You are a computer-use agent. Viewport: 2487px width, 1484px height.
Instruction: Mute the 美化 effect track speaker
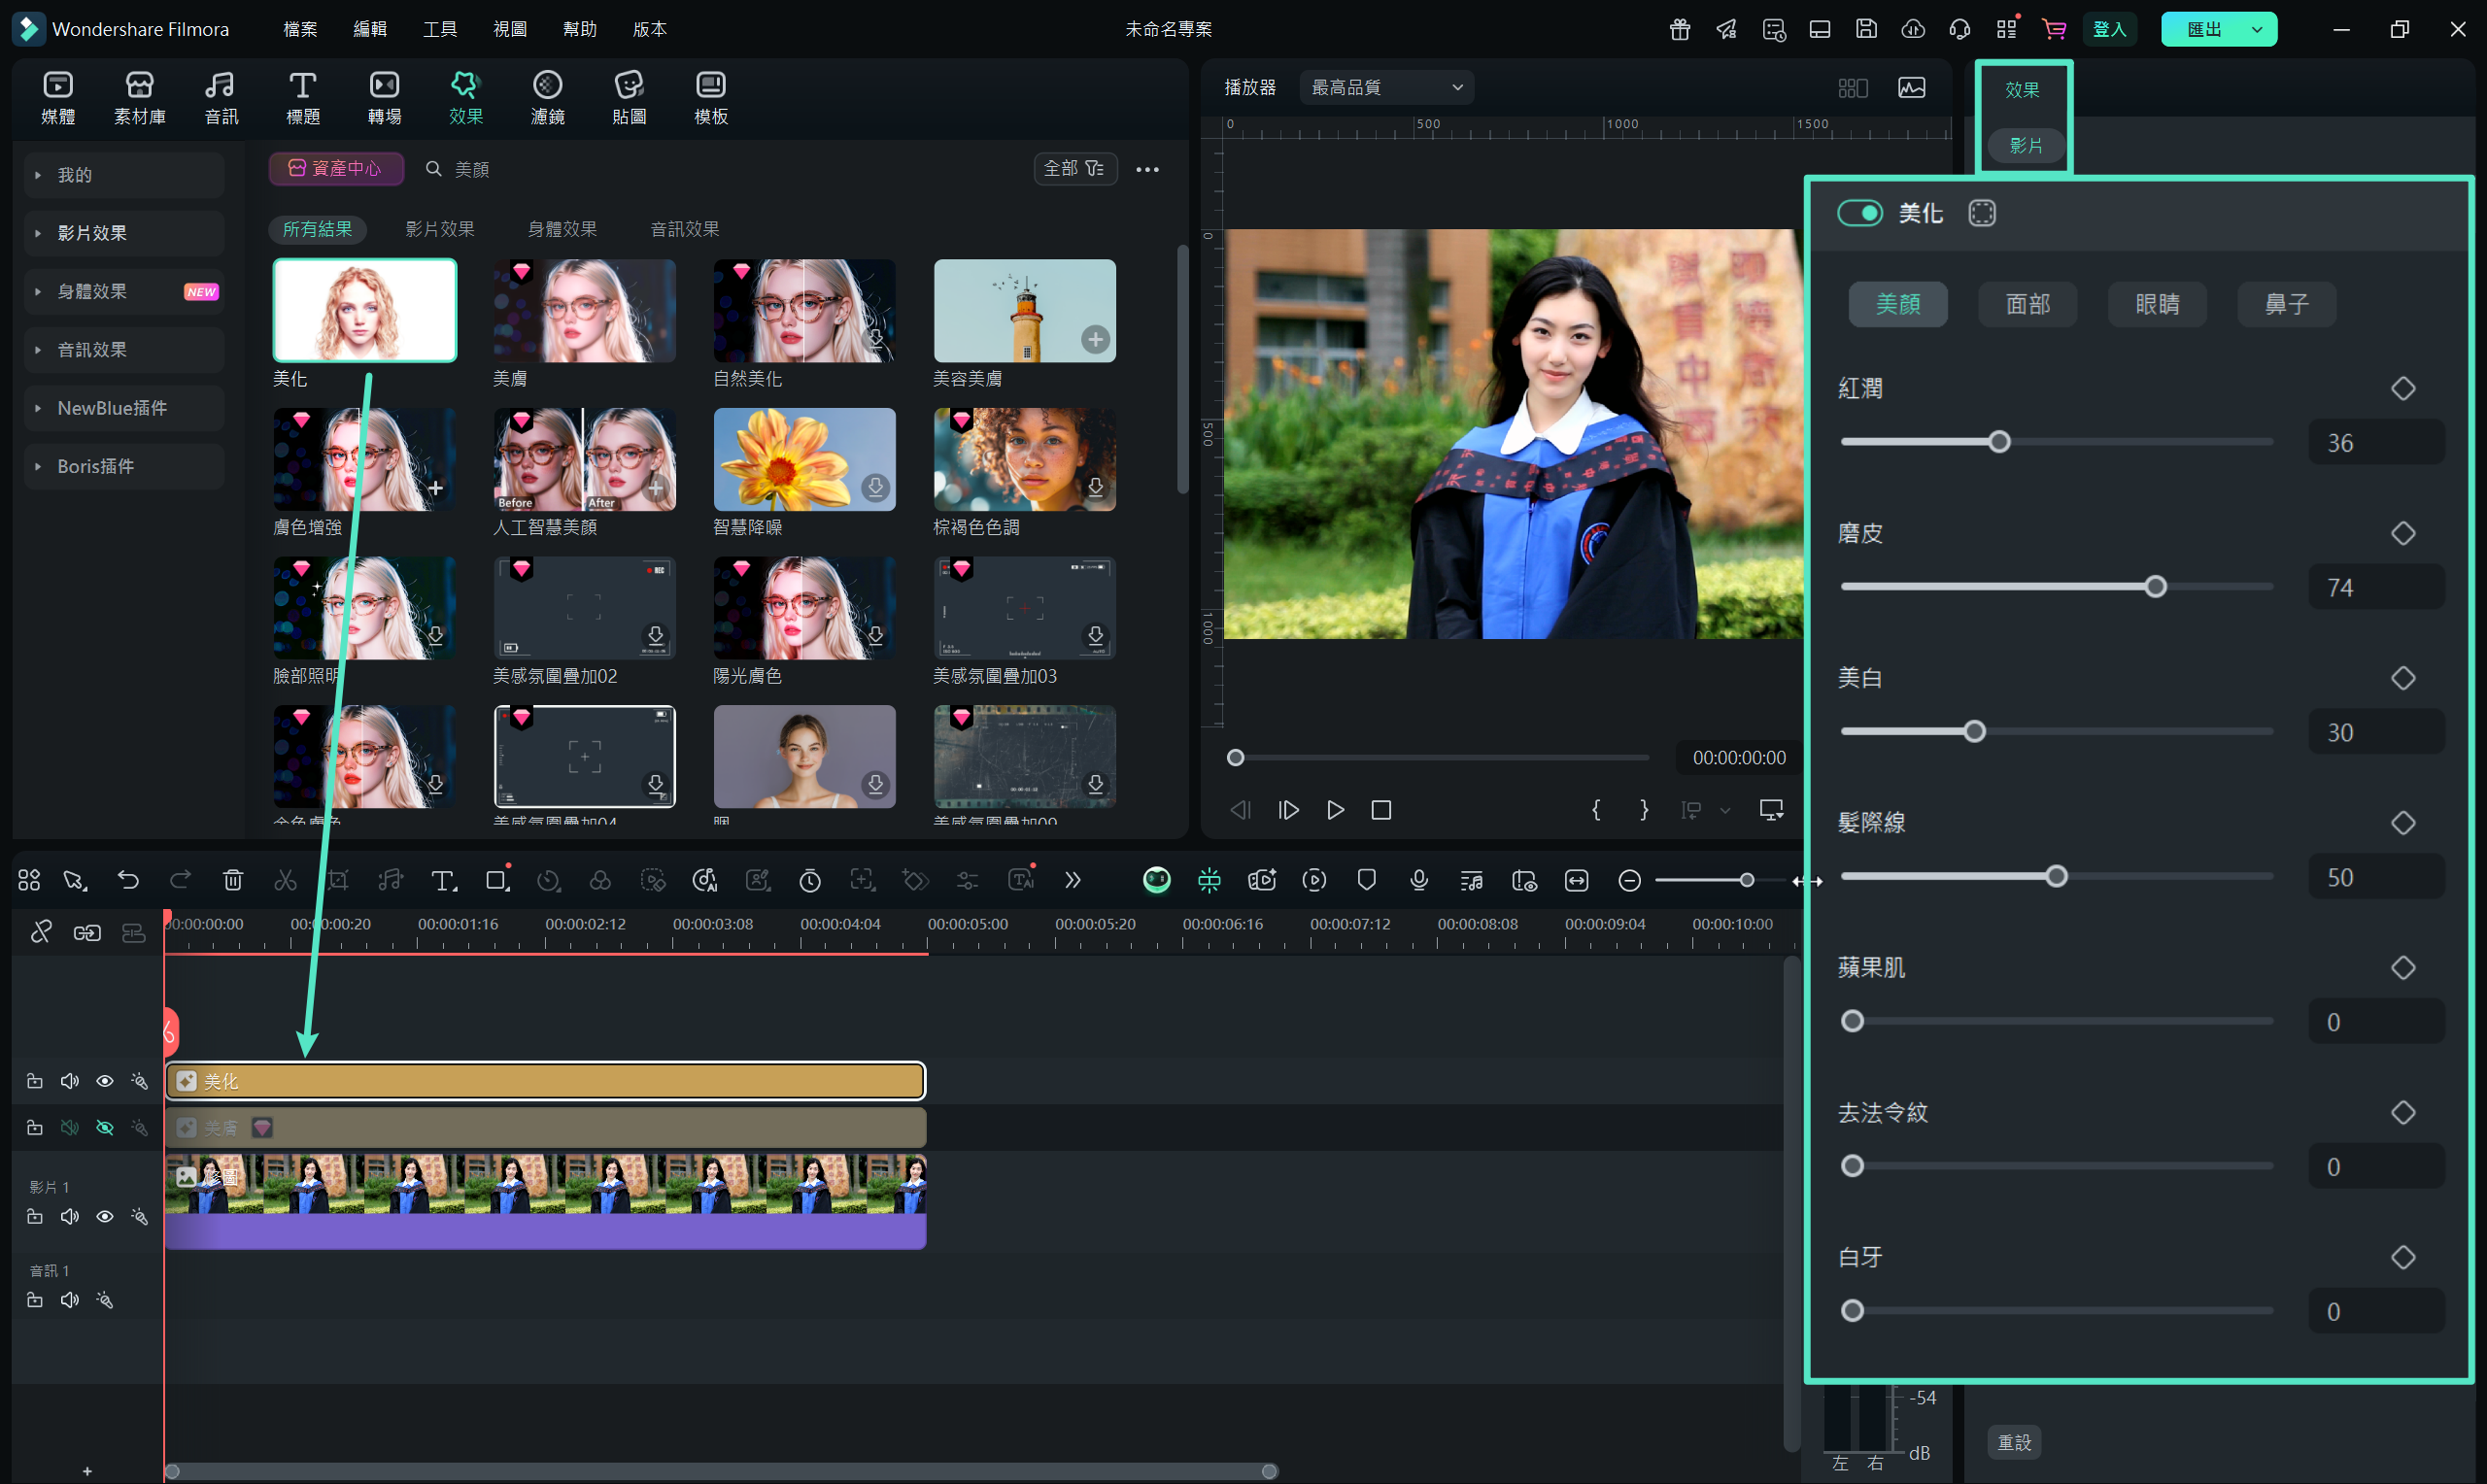point(70,1081)
